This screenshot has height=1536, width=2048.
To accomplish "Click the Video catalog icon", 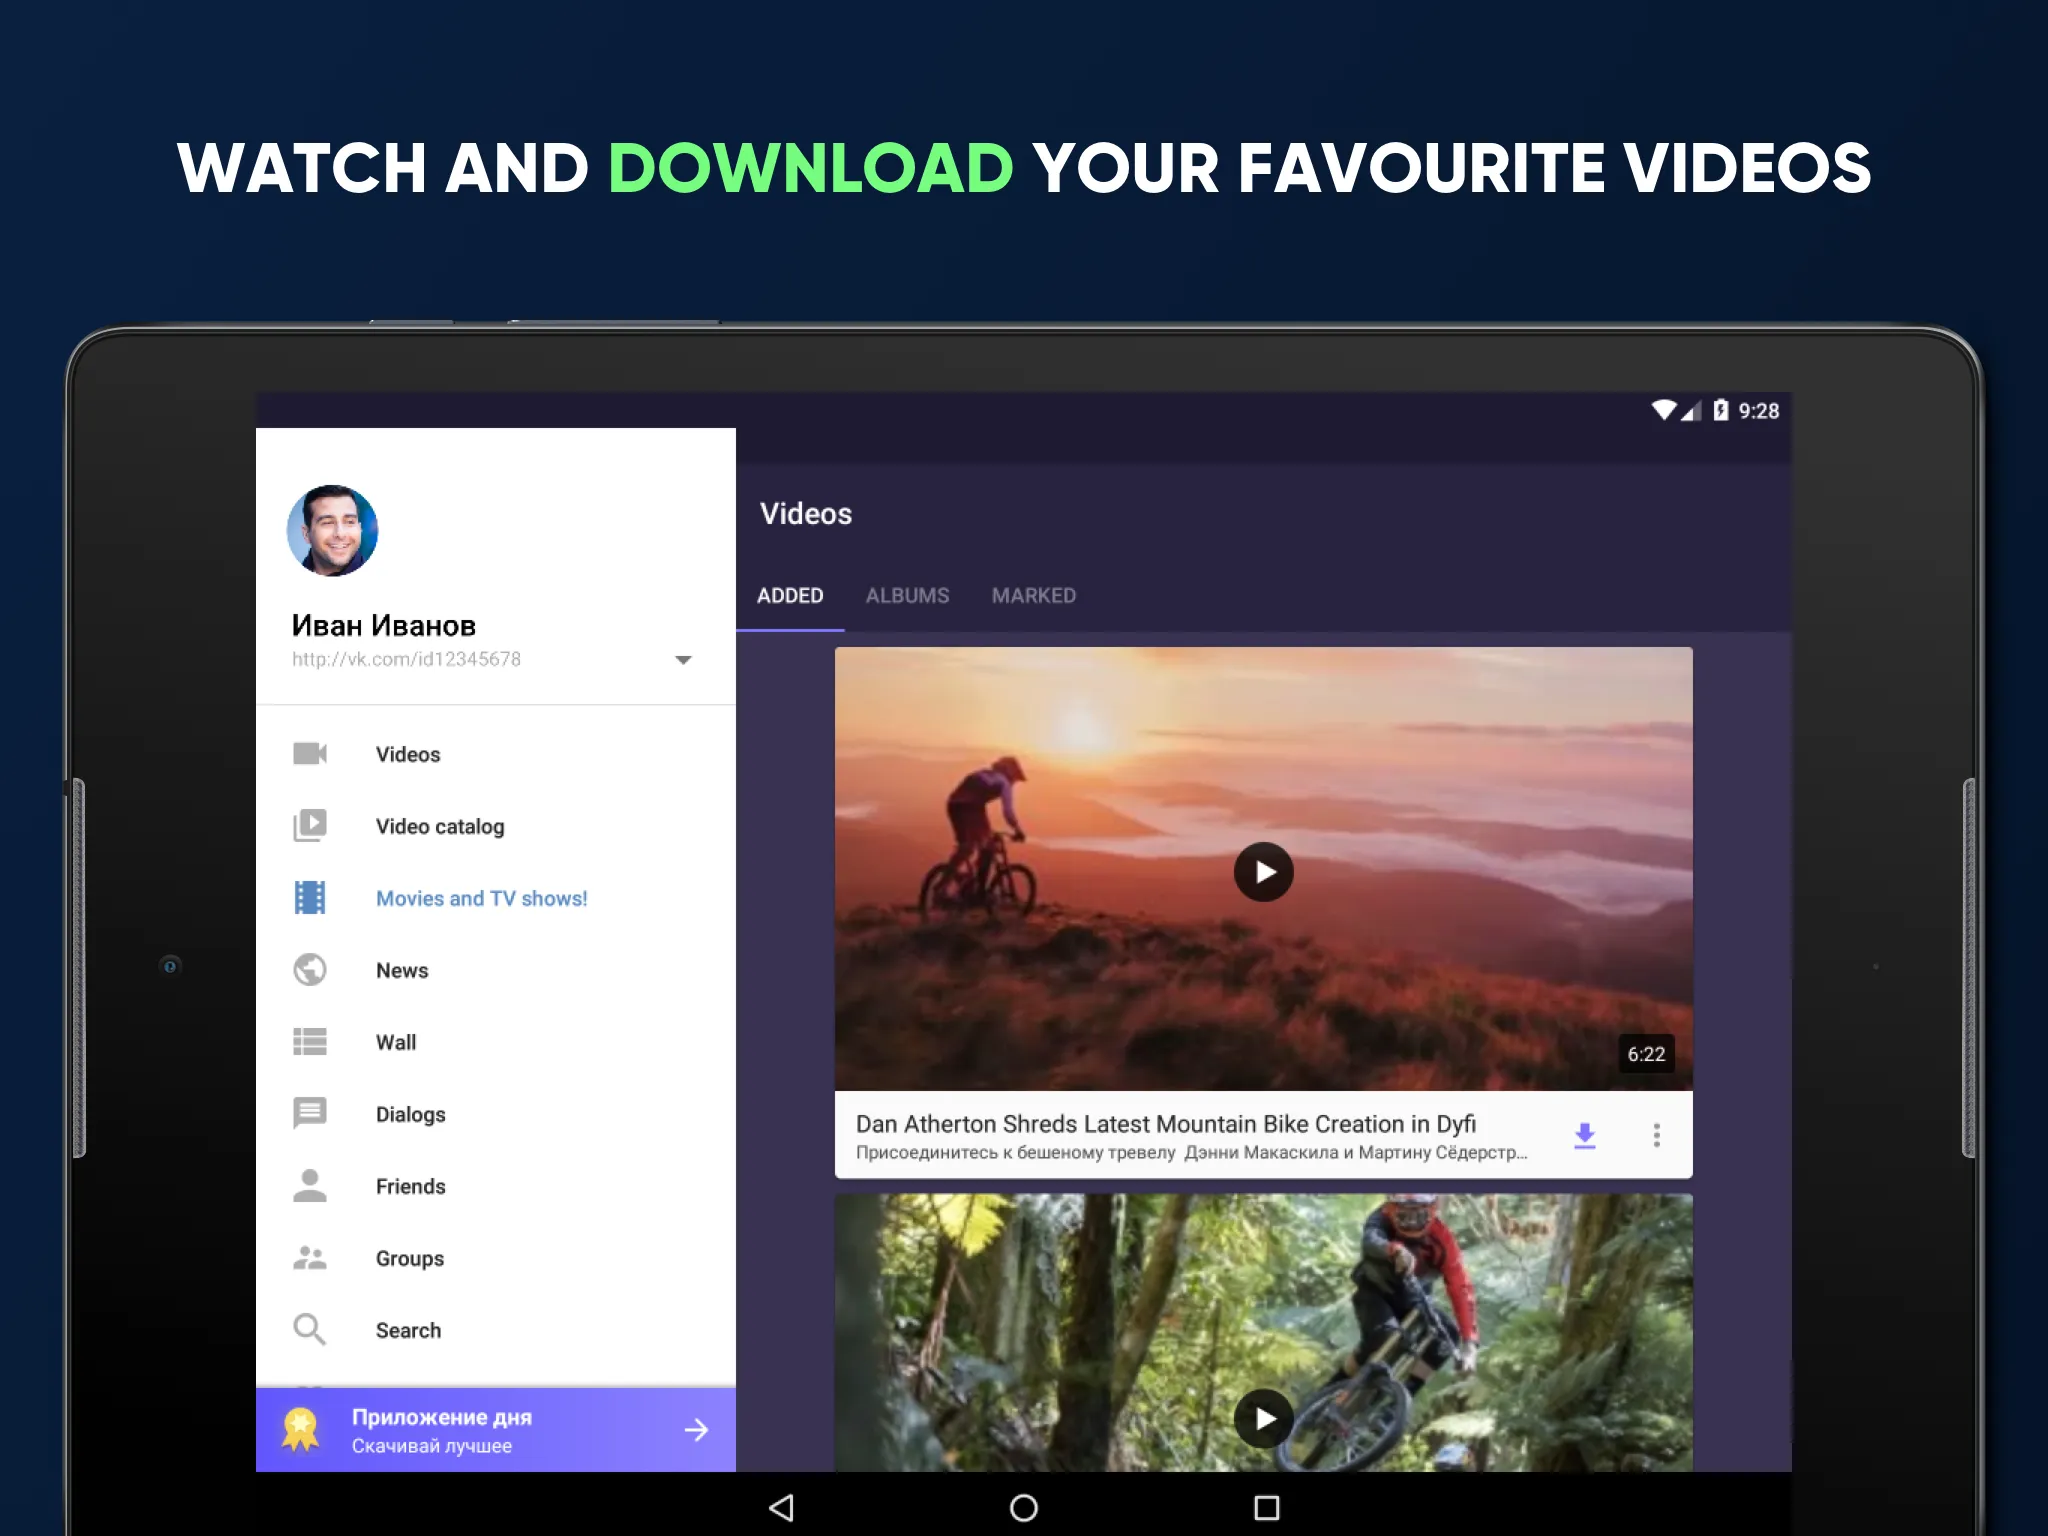I will [310, 826].
